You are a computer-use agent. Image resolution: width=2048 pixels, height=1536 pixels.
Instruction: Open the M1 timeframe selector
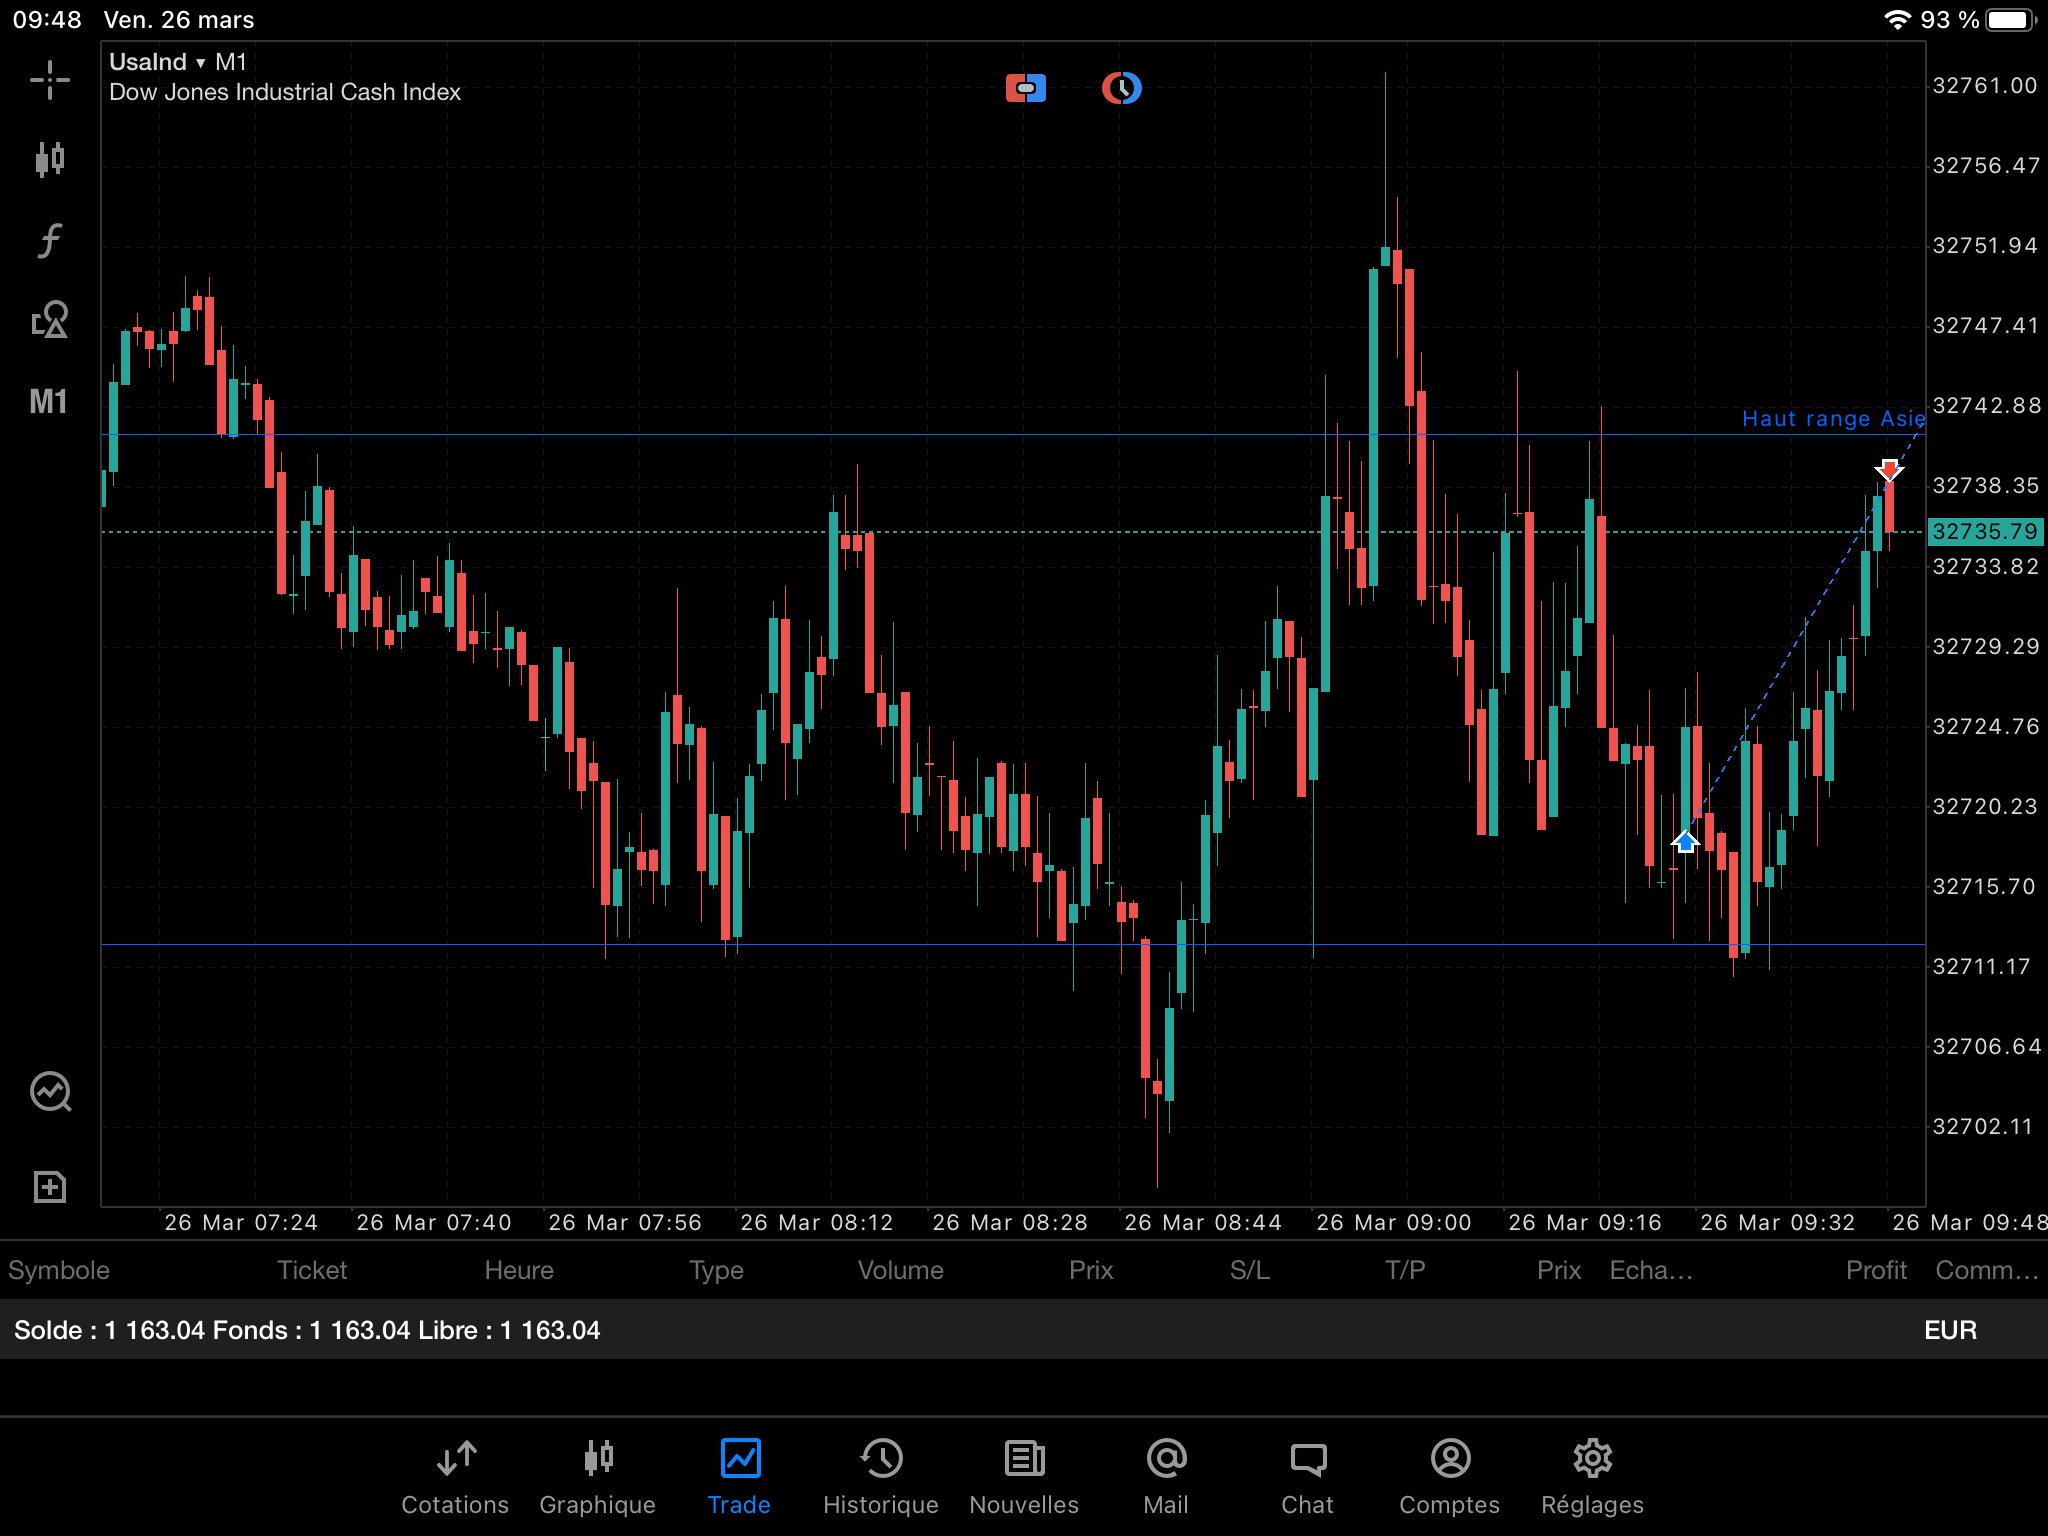48,402
